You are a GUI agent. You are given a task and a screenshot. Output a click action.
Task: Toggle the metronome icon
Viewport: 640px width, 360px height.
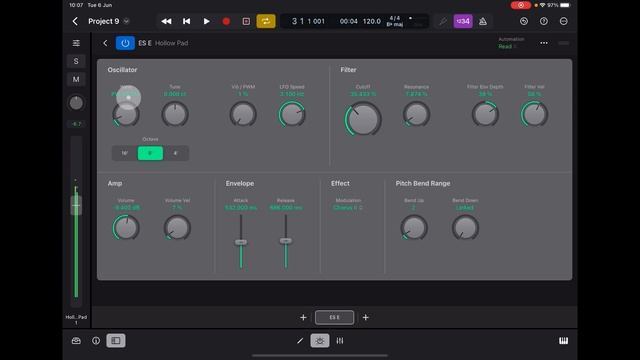pos(483,21)
